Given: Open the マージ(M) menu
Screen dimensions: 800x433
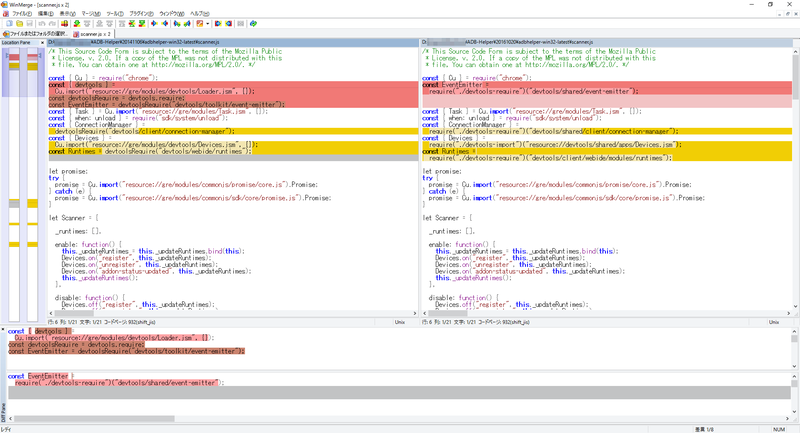Looking at the screenshot, I should [91, 14].
